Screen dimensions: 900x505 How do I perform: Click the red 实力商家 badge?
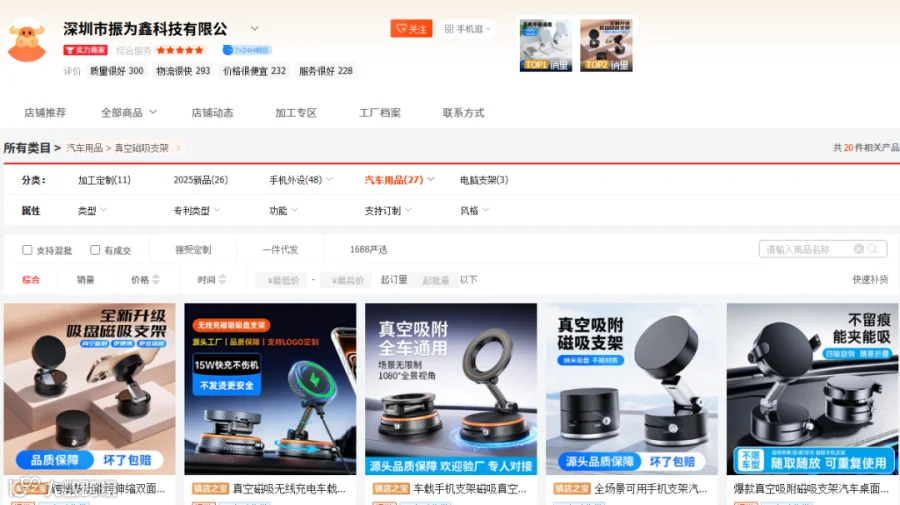click(86, 50)
